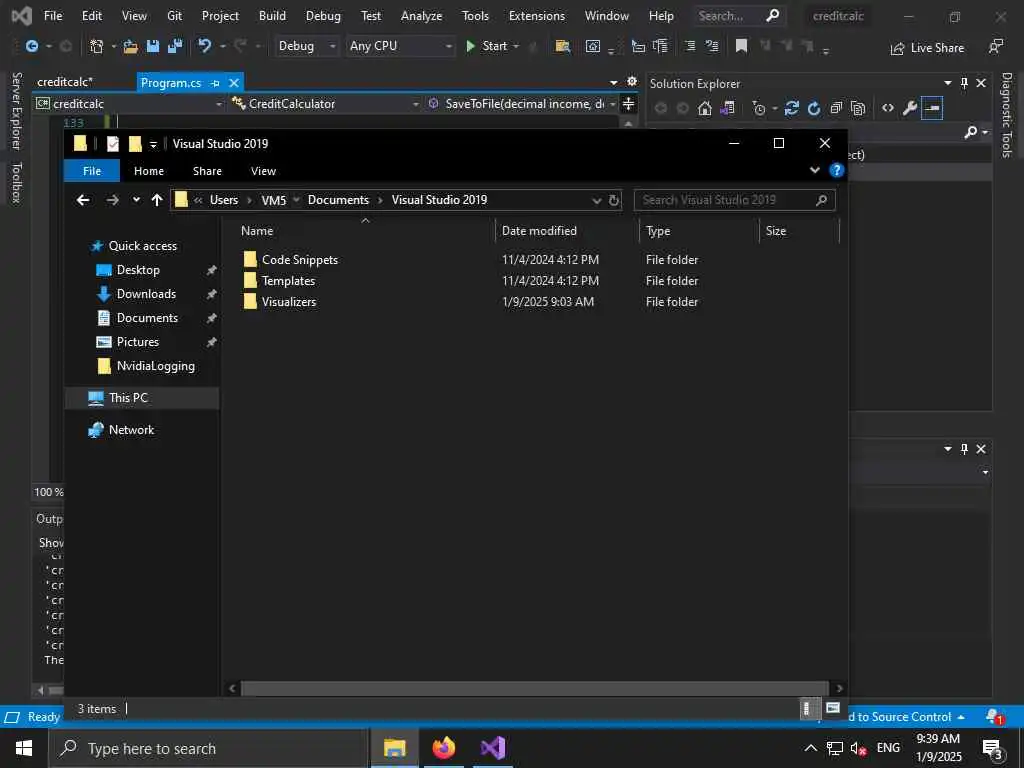Toggle auto-hide pin on Solution Explorer
This screenshot has height=768, width=1024.
tap(965, 83)
